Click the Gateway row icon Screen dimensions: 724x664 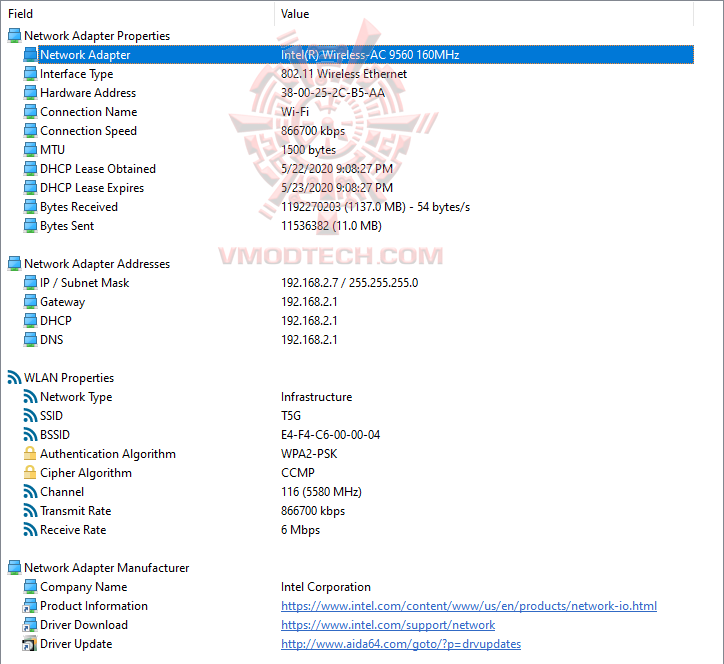click(x=30, y=302)
